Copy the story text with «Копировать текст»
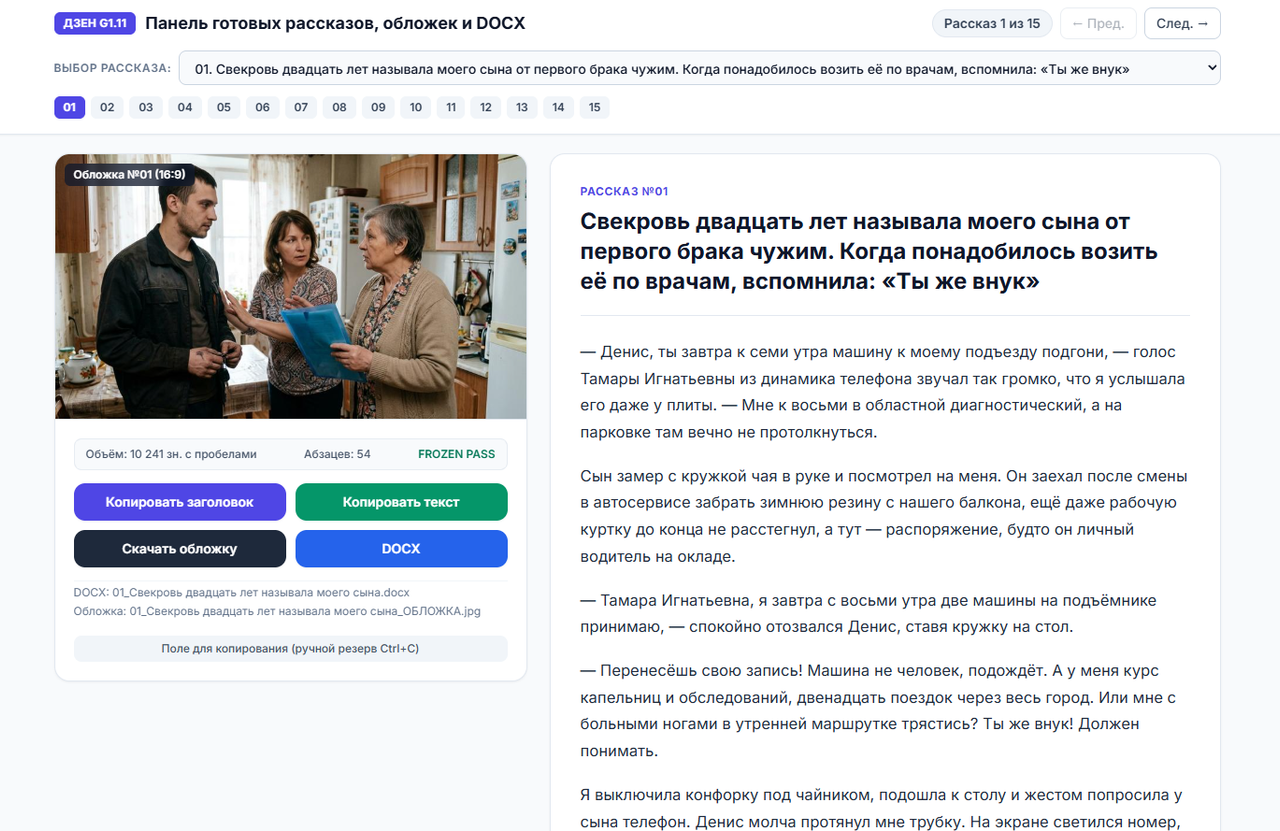1280x831 pixels. click(401, 502)
